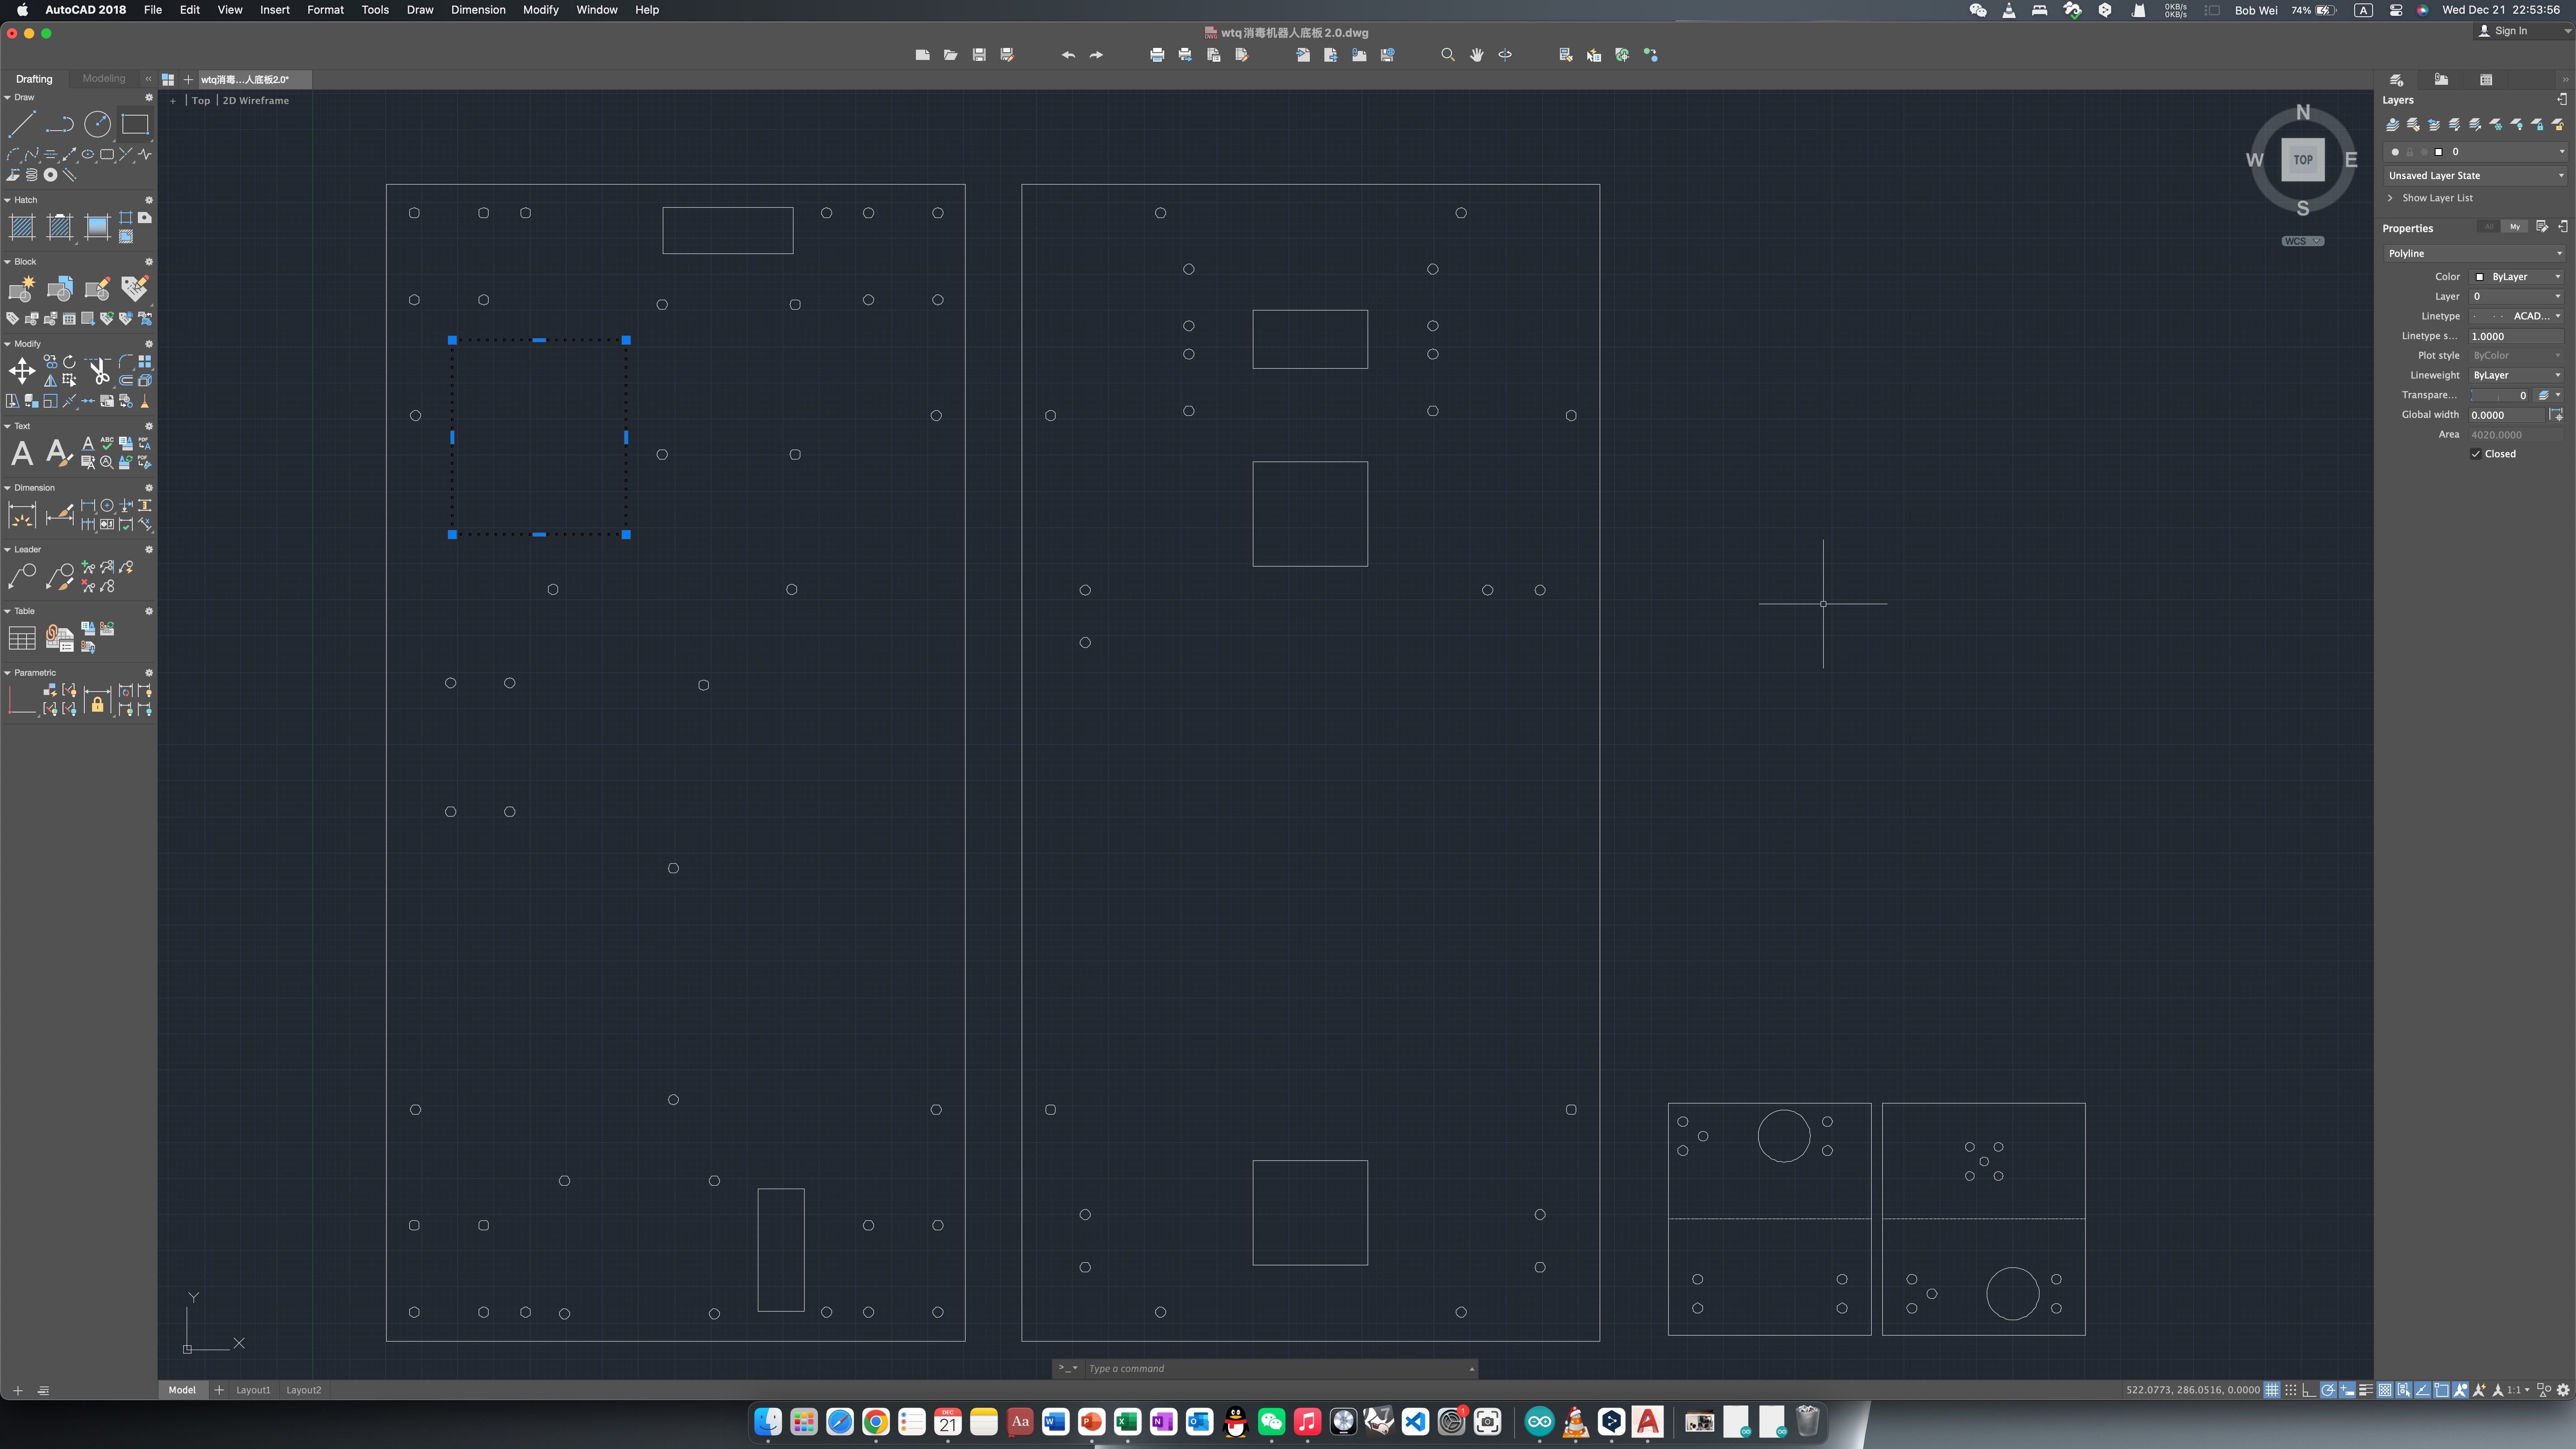This screenshot has width=2576, height=1449.
Task: Open the Color ByLayer dropdown
Action: click(x=2516, y=277)
